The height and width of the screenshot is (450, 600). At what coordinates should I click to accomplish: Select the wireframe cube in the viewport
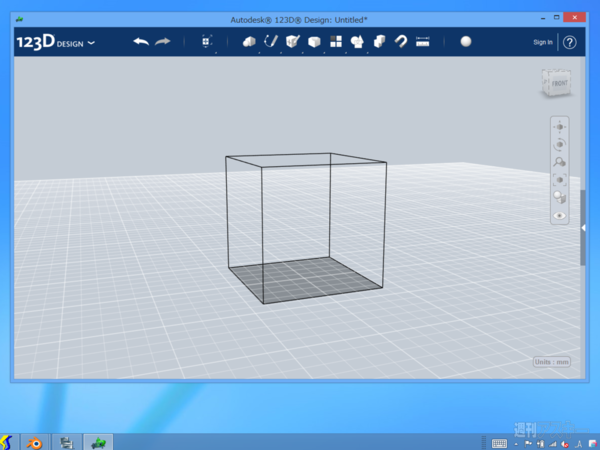[x=305, y=228]
